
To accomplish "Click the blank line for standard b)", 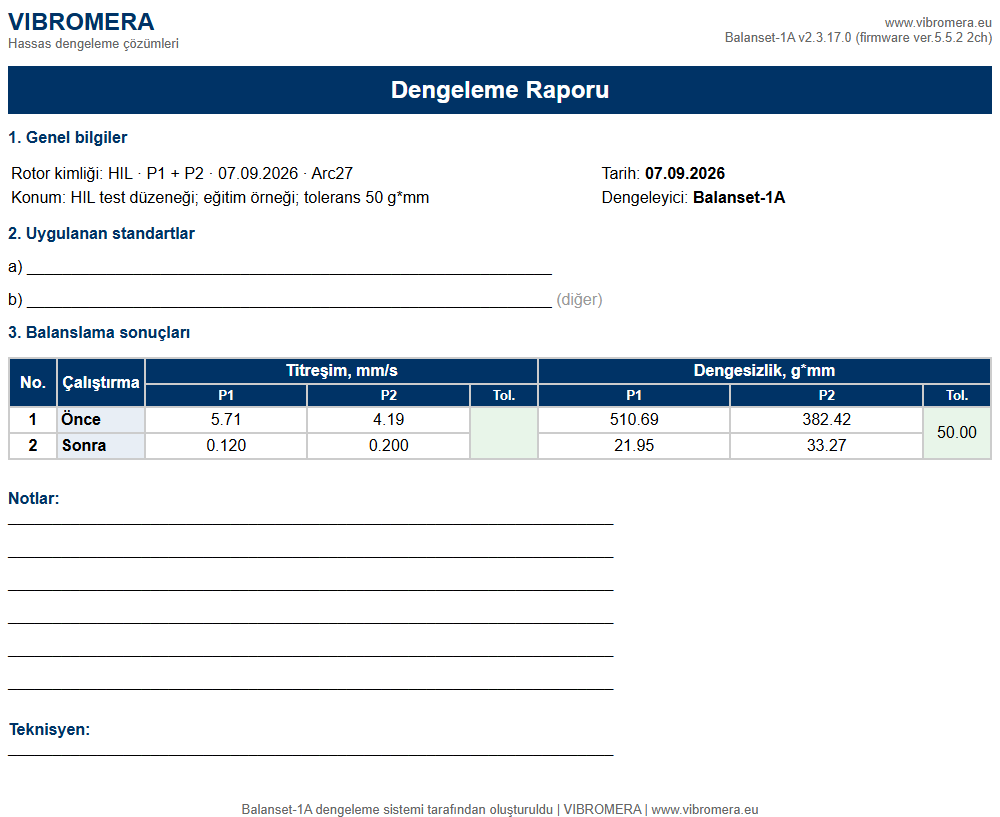I will pyautogui.click(x=289, y=302).
